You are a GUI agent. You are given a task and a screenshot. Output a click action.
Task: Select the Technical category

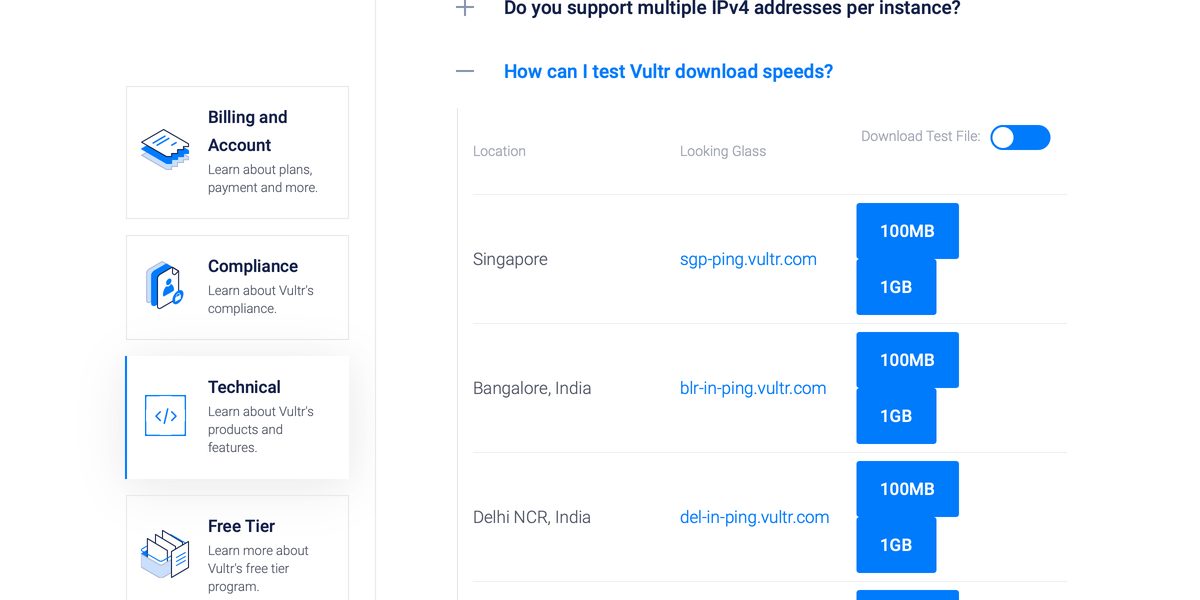tap(237, 417)
